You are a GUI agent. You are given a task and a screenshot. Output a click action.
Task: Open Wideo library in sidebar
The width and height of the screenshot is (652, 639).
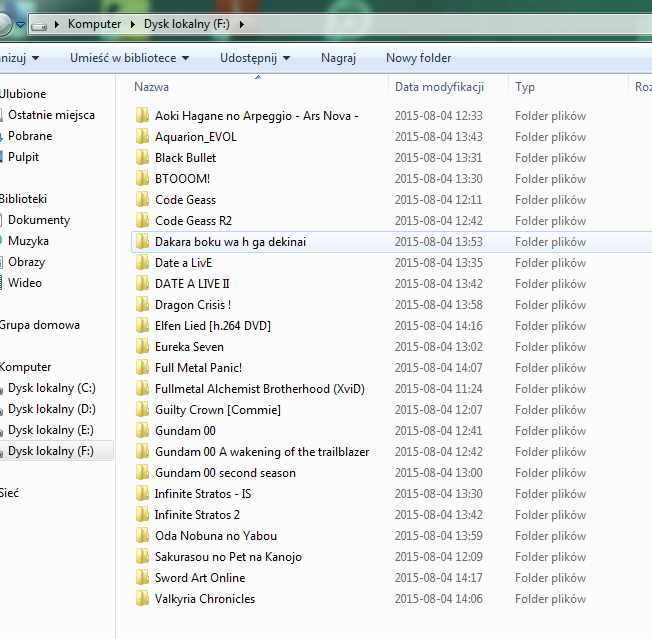tap(25, 283)
